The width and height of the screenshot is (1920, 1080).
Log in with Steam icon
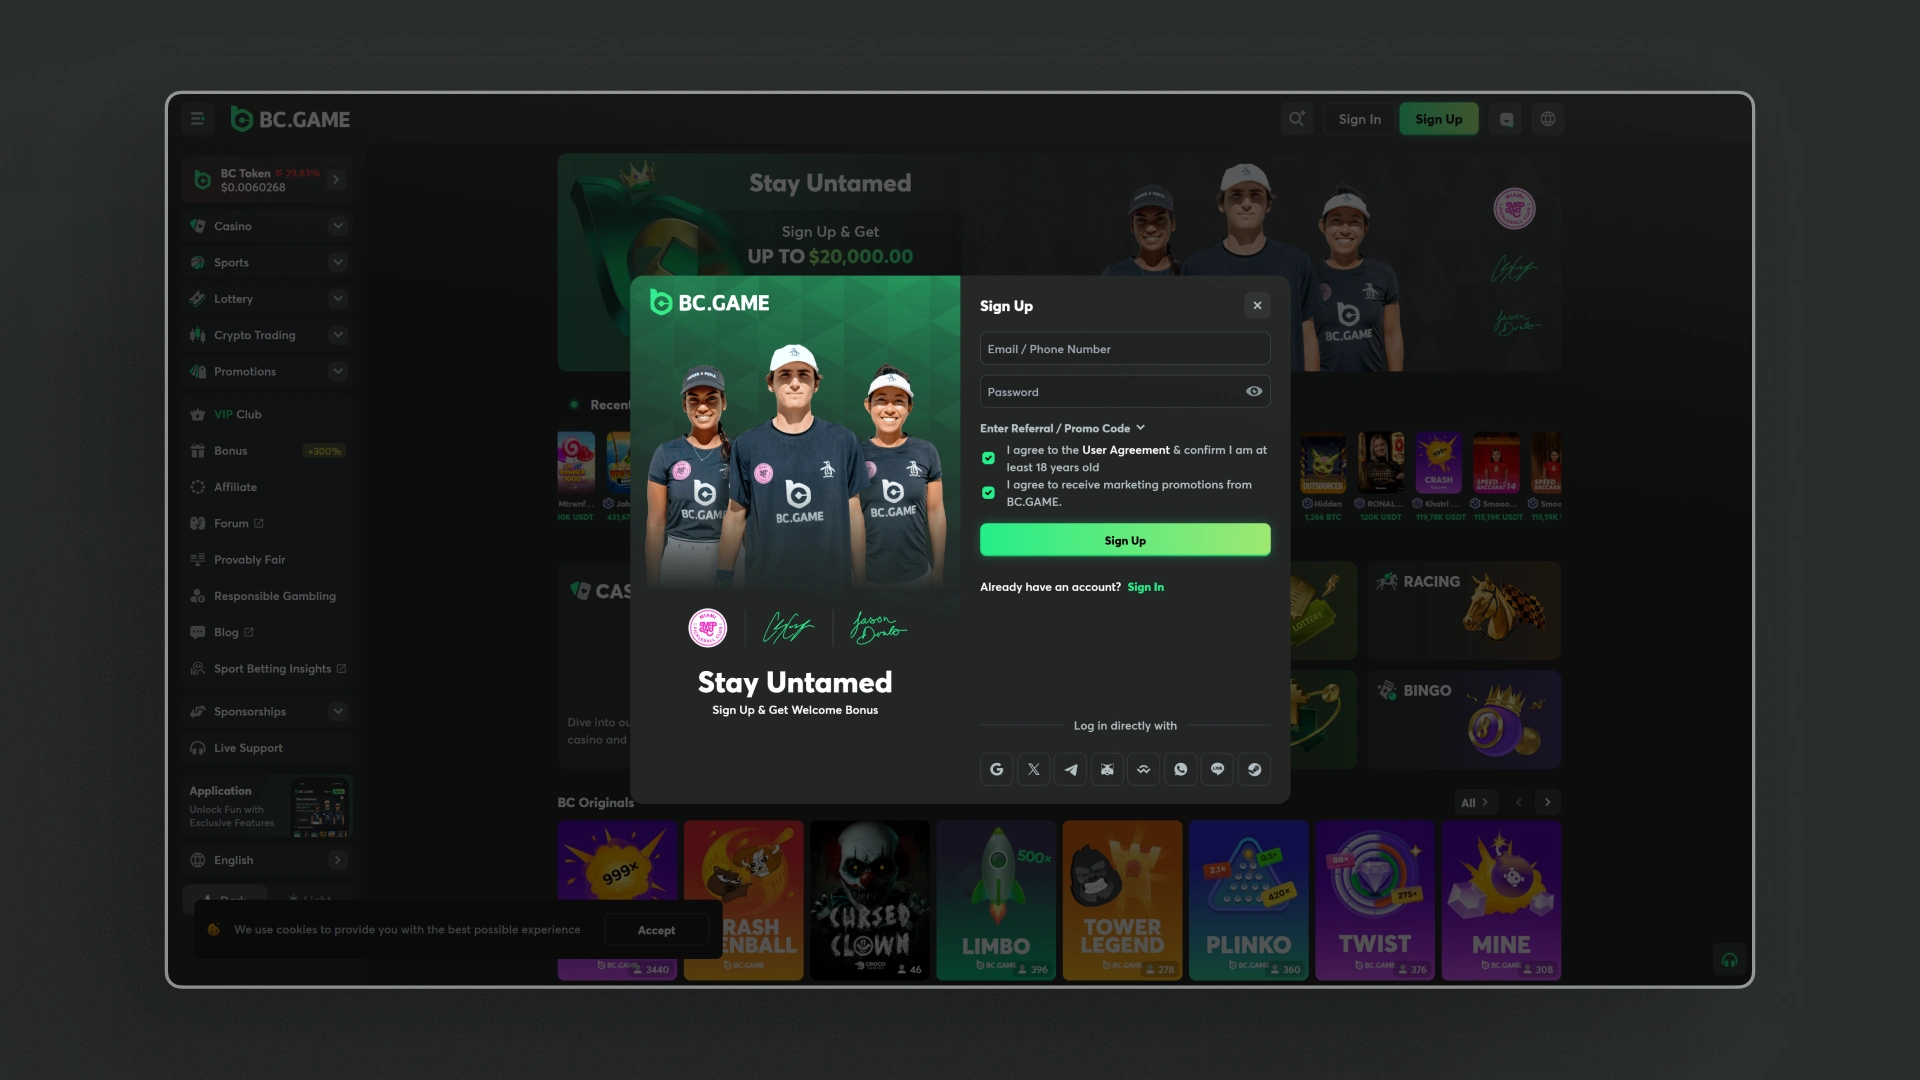[x=1254, y=769]
